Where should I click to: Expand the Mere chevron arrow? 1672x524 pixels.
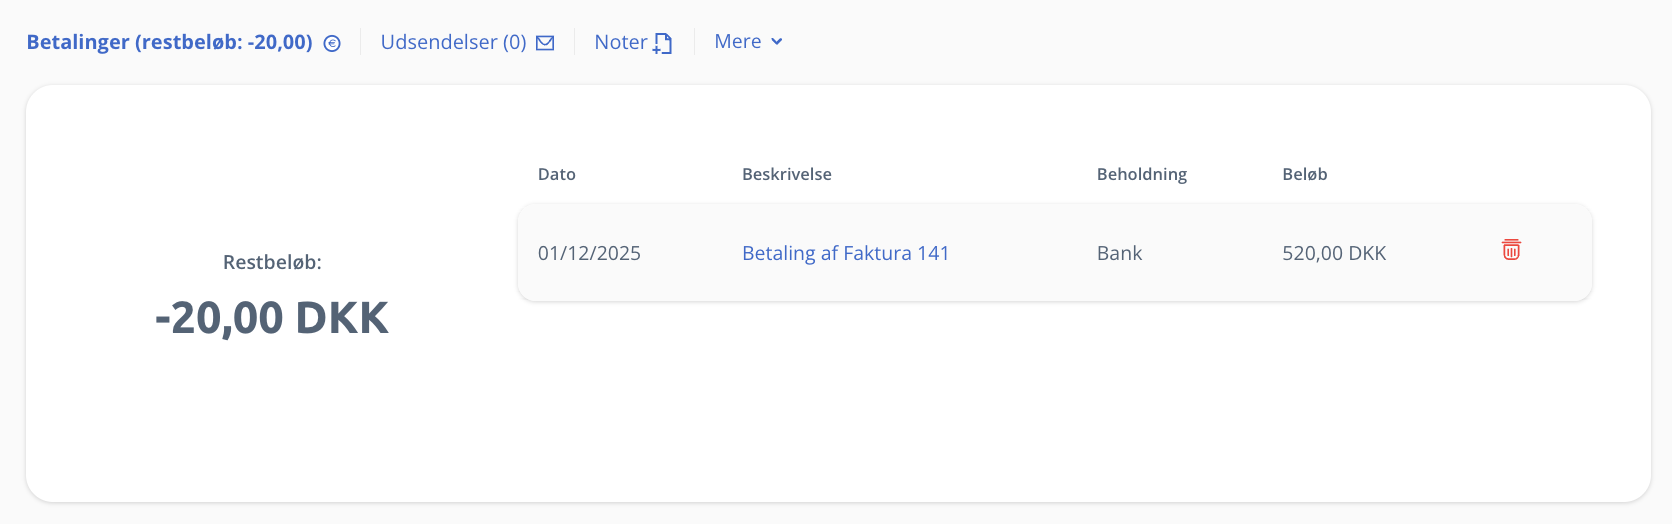[777, 42]
